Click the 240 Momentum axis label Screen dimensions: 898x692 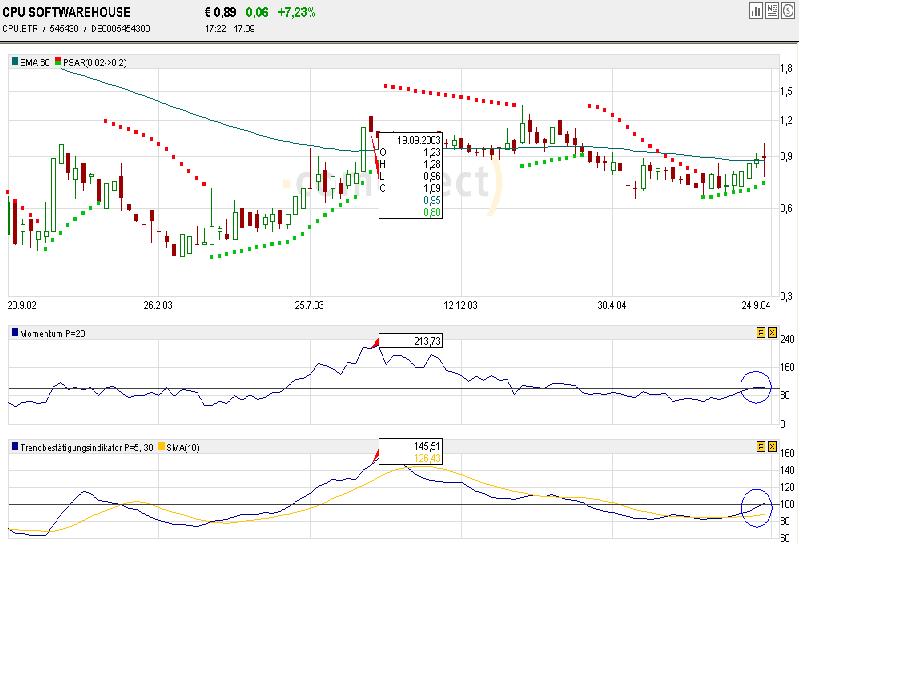[x=787, y=339]
